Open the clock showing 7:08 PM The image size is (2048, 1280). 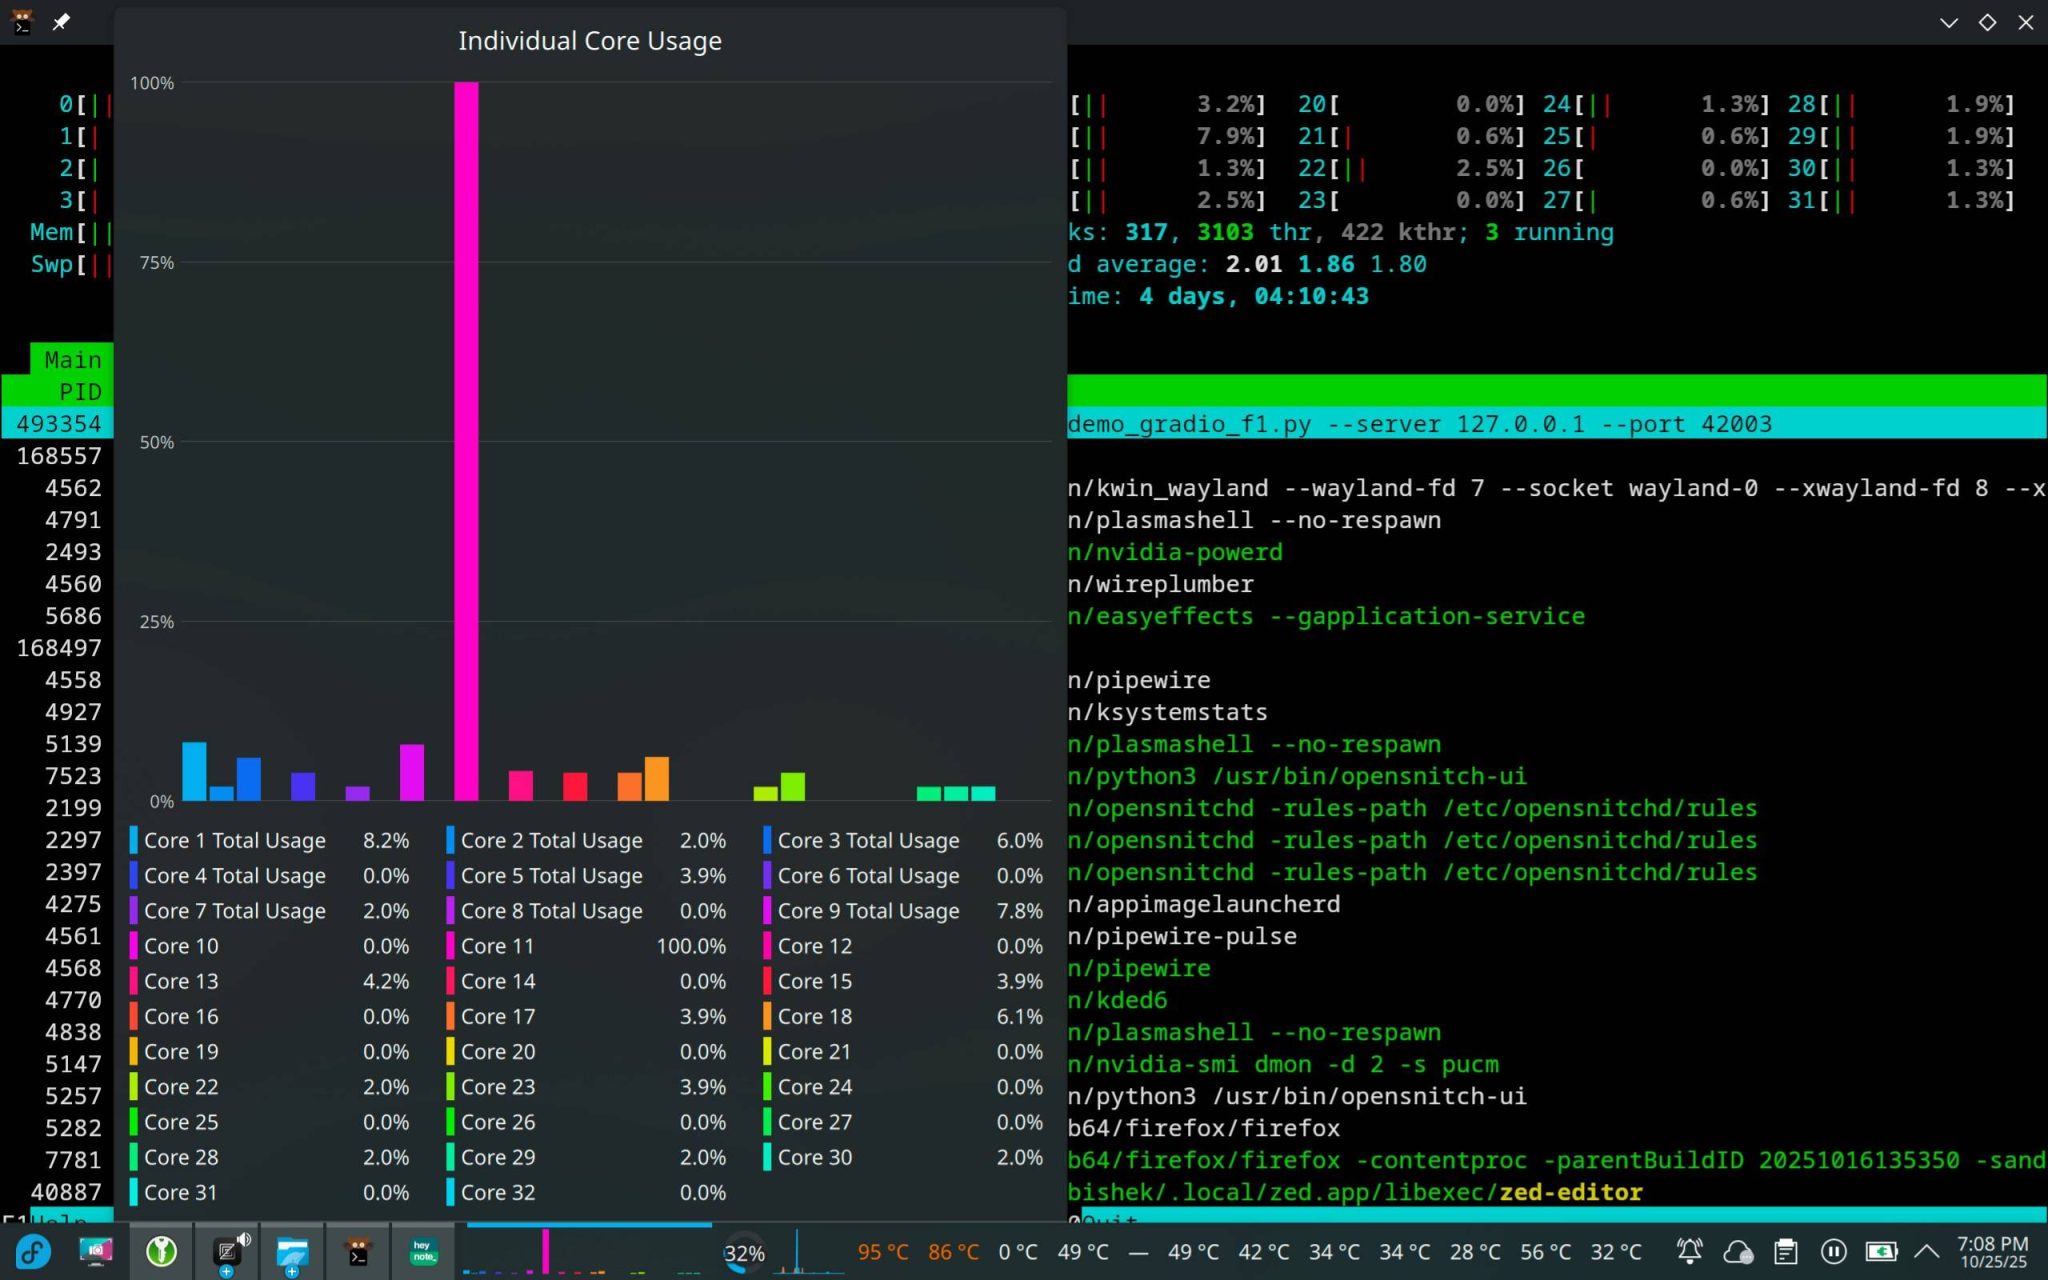tap(1992, 1251)
